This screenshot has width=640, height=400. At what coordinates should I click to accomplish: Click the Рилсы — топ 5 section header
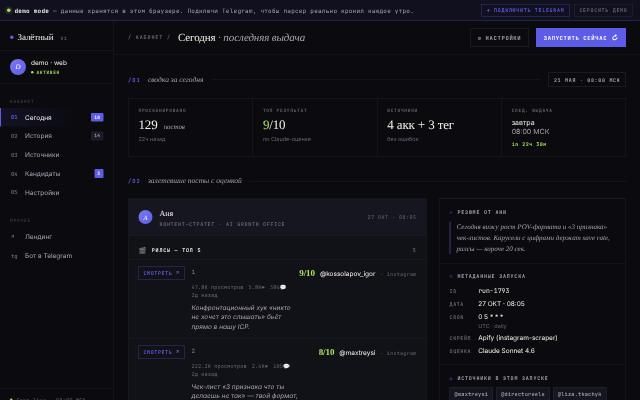tap(277, 250)
